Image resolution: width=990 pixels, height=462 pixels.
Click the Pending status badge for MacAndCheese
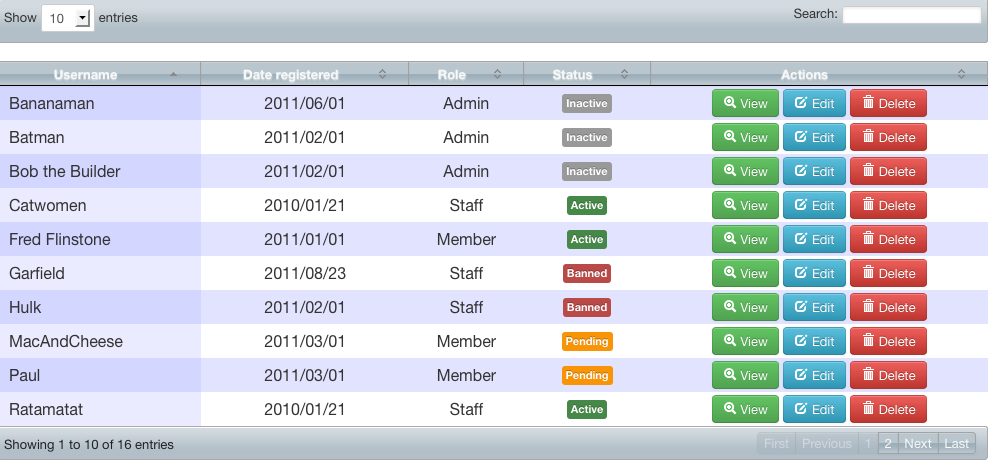pos(587,342)
